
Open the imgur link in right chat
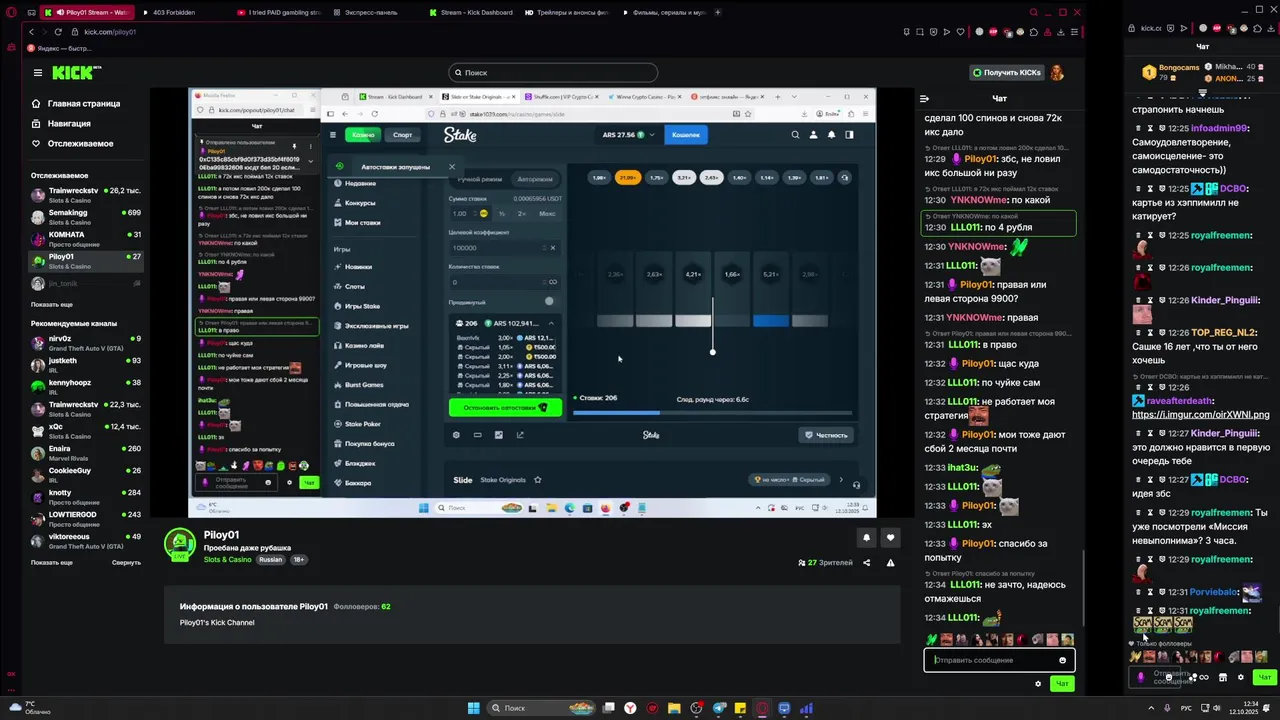[1201, 414]
